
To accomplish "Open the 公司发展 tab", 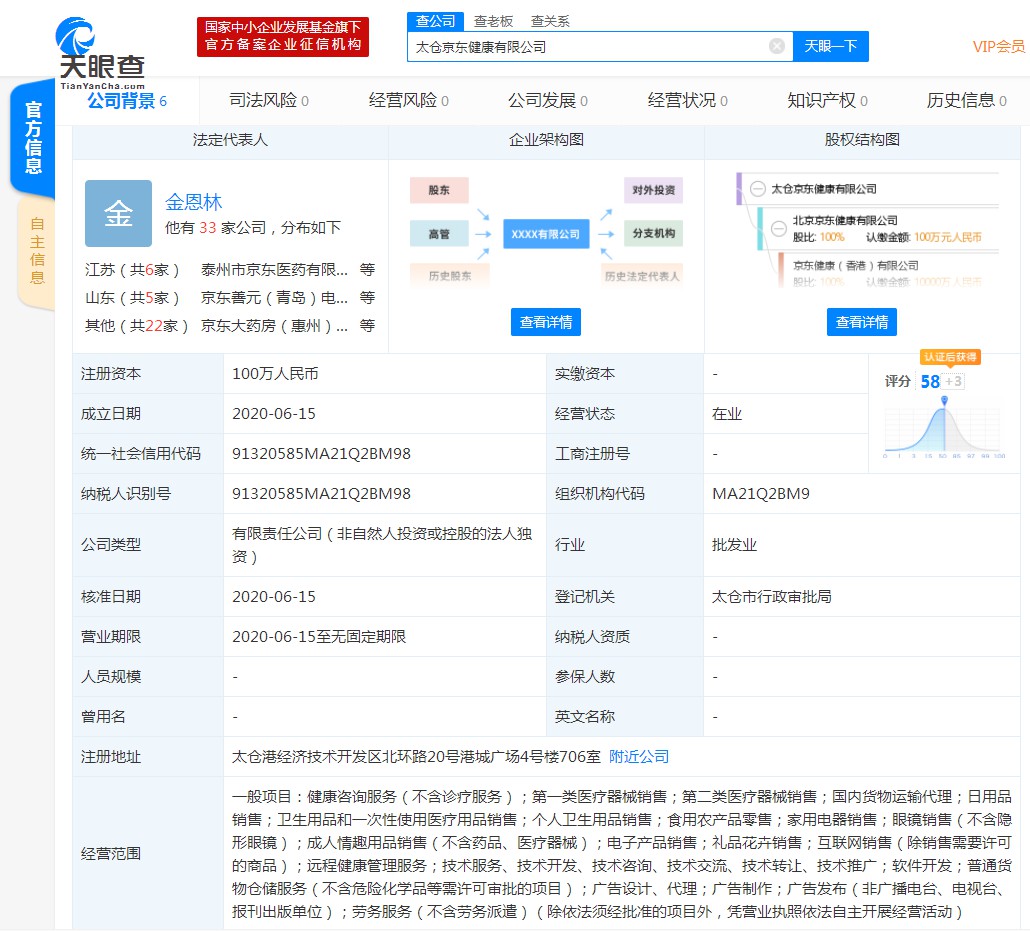I will point(548,101).
